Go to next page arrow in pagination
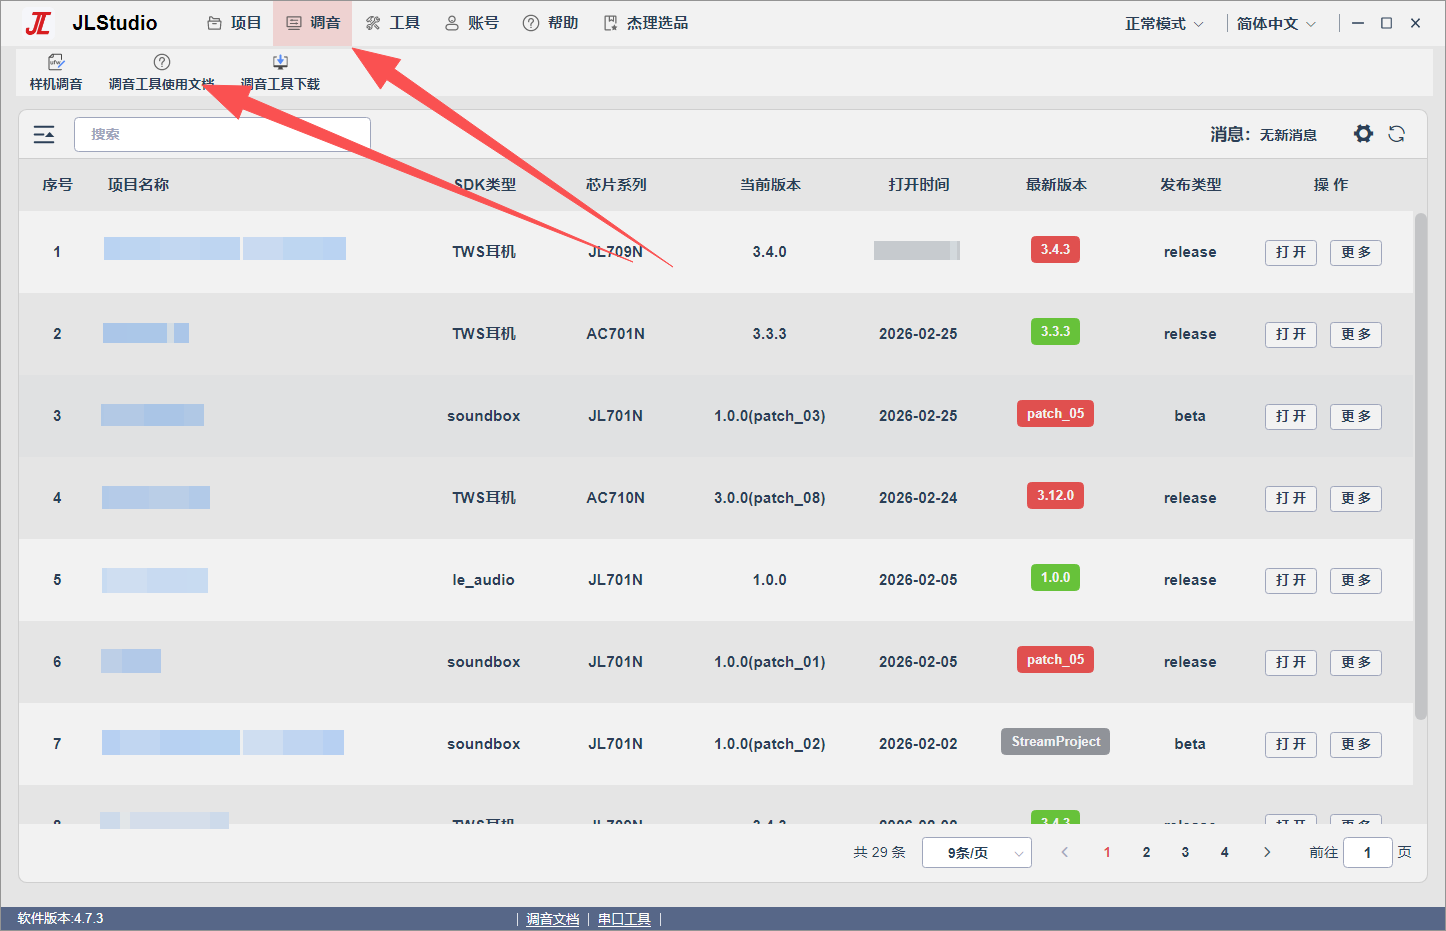1446x931 pixels. 1267,852
